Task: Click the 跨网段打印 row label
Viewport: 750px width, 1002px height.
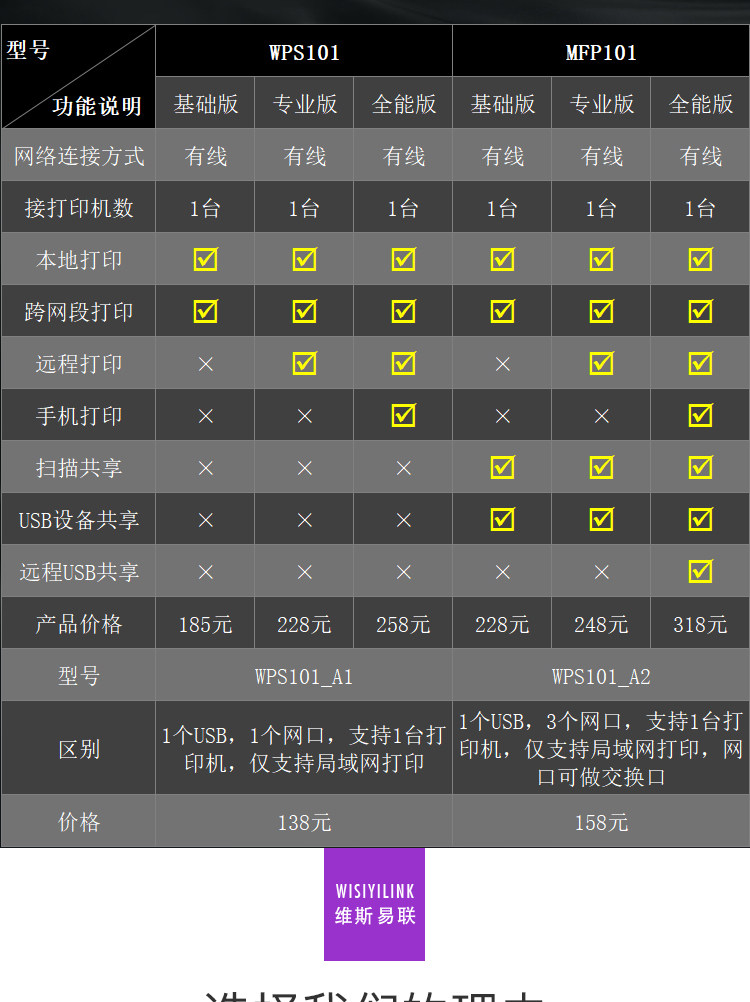Action: point(79,312)
